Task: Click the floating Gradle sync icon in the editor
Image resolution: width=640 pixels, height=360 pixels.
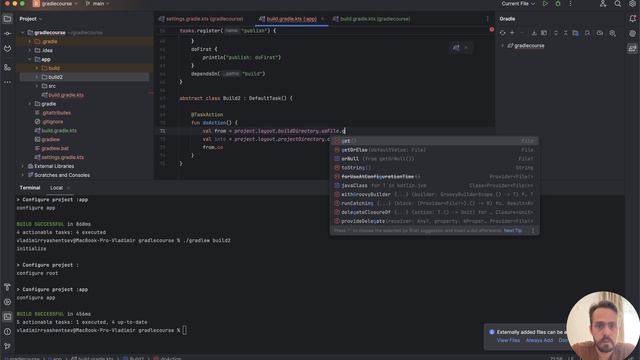Action: 456,48
